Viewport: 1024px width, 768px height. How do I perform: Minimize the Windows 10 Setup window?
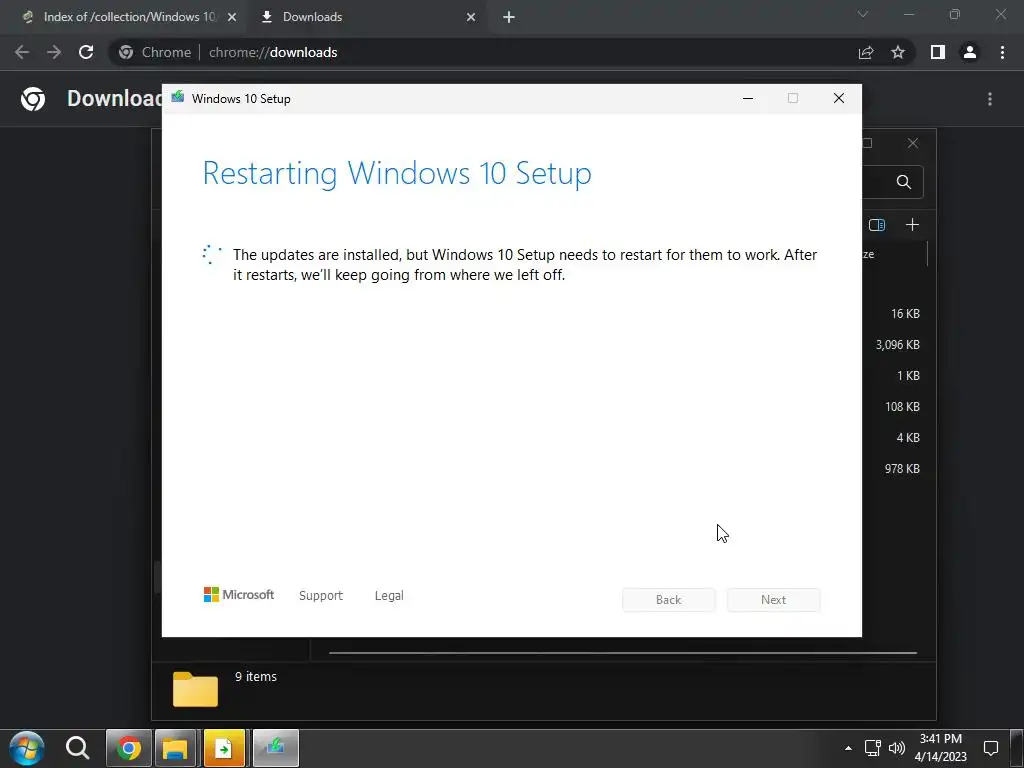[748, 99]
